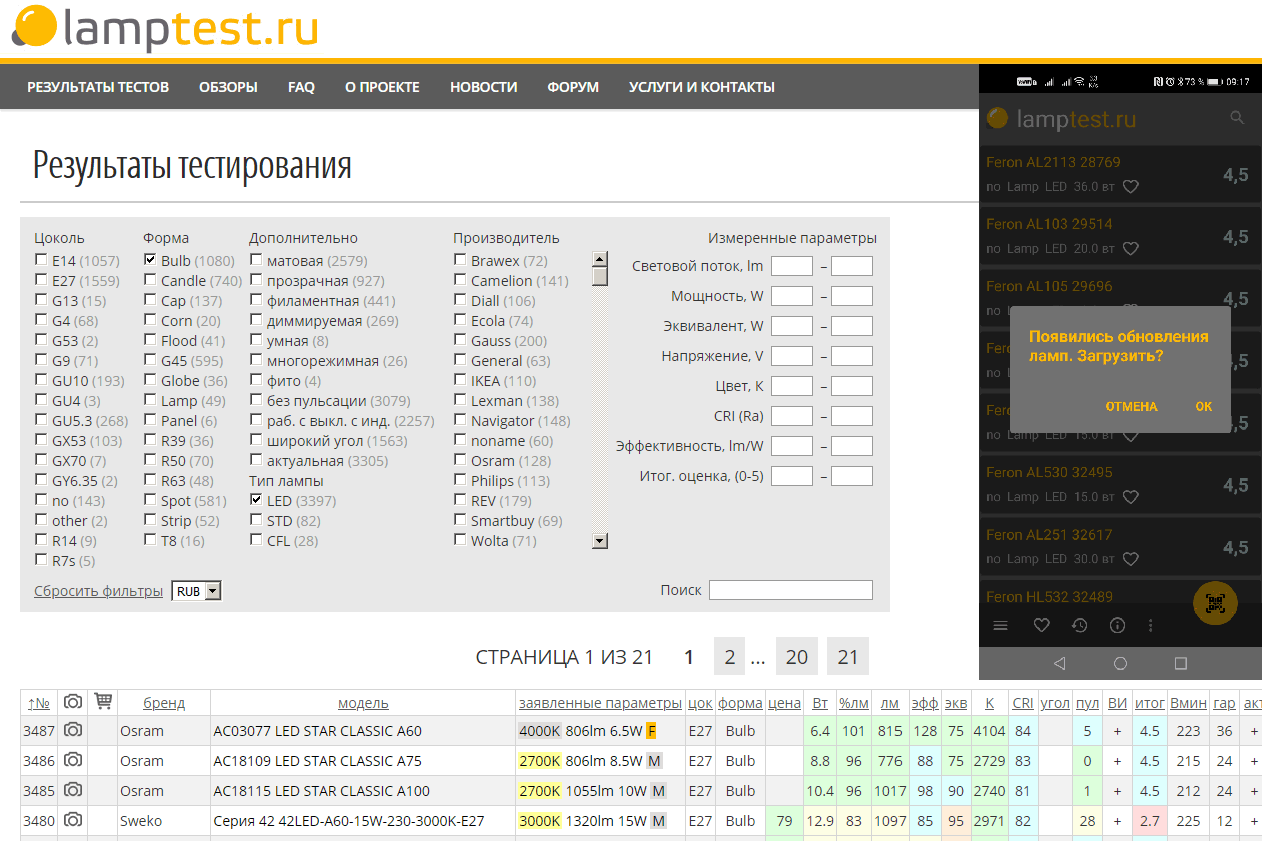Go to results page 20
Screen dimensions: 1262x841
point(797,656)
